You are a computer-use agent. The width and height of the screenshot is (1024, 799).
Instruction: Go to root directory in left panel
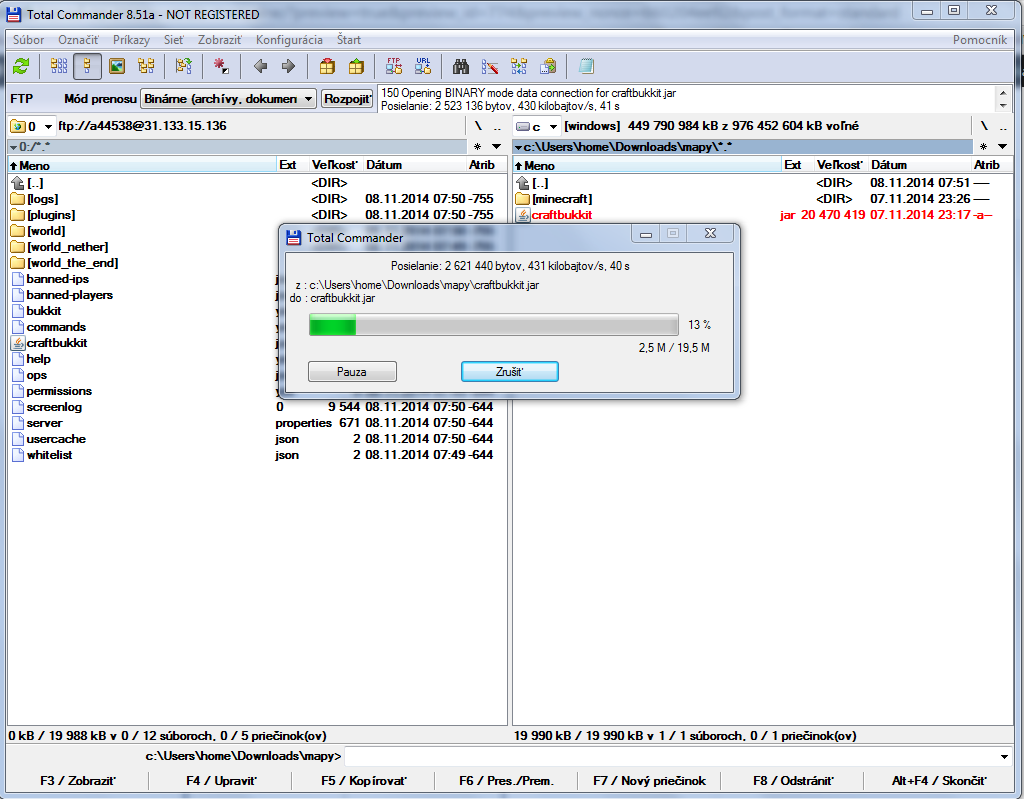[478, 126]
